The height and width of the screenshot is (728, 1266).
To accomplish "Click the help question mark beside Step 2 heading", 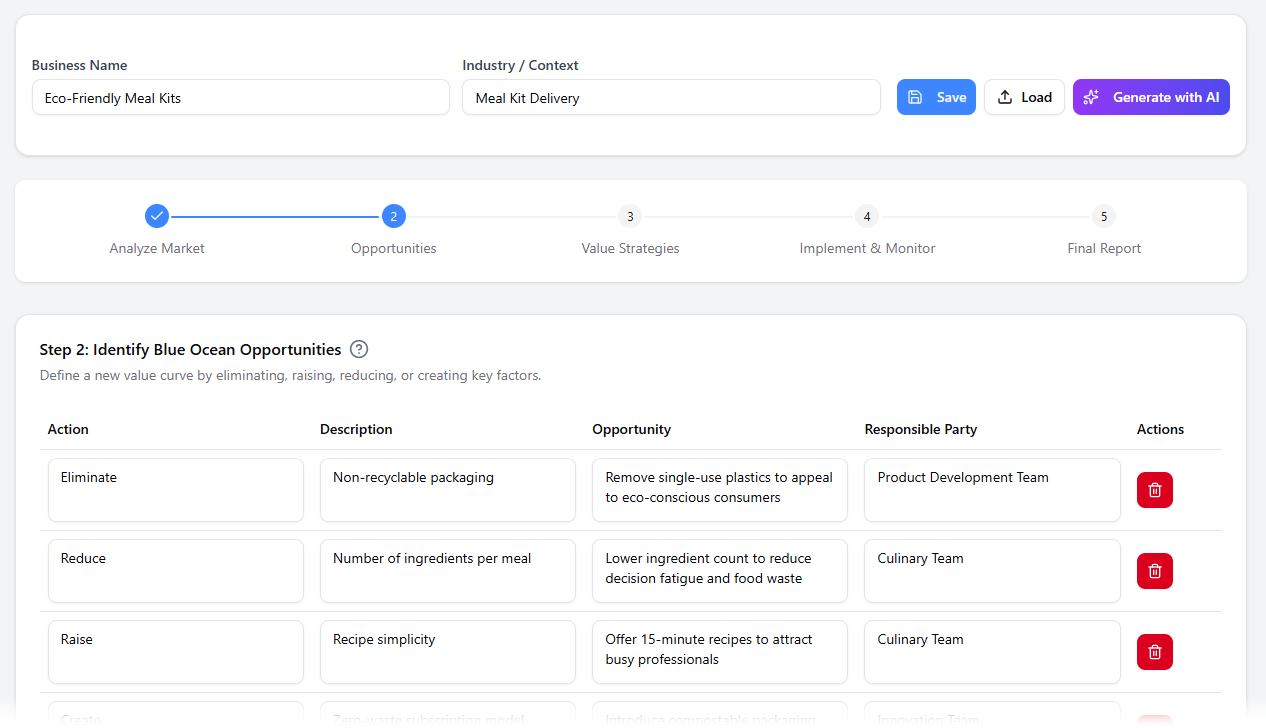I will click(x=359, y=349).
